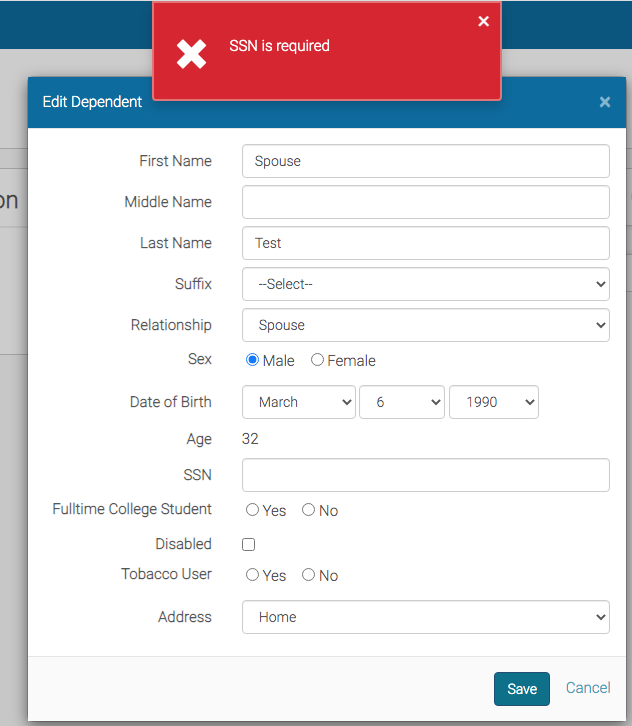This screenshot has height=726, width=632.
Task: Open the birth month dropdown
Action: 299,402
